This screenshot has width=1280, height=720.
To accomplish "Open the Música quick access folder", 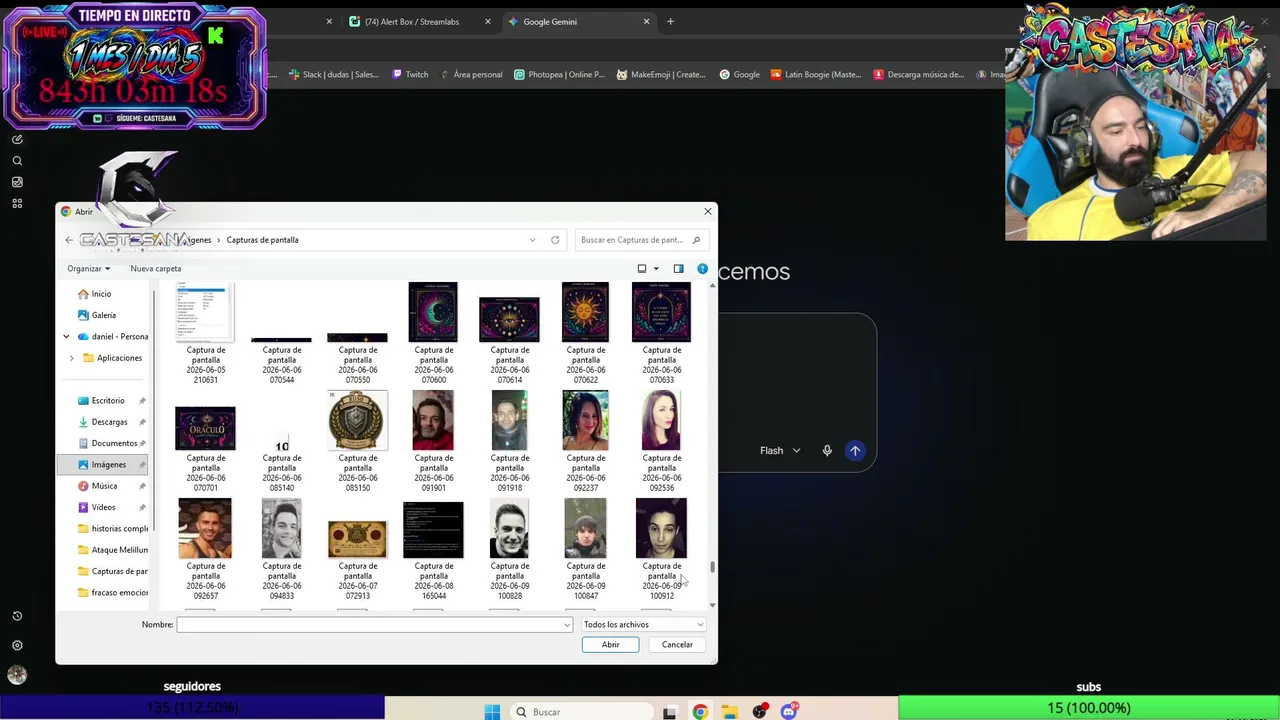I will (x=104, y=486).
